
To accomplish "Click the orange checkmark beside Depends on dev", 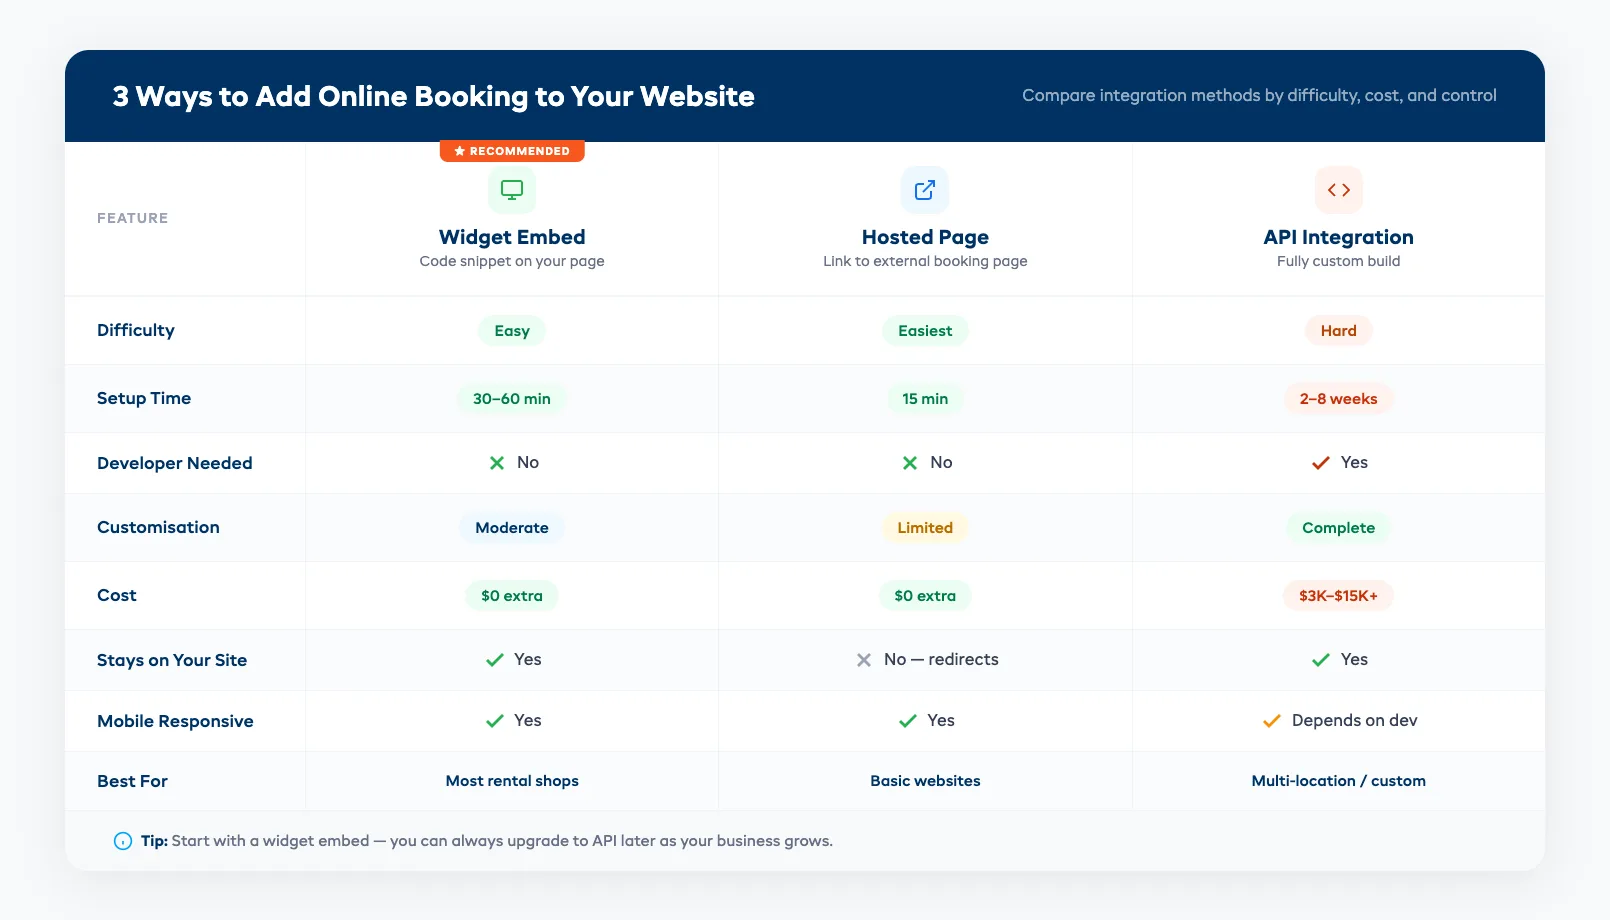I will click(1271, 720).
